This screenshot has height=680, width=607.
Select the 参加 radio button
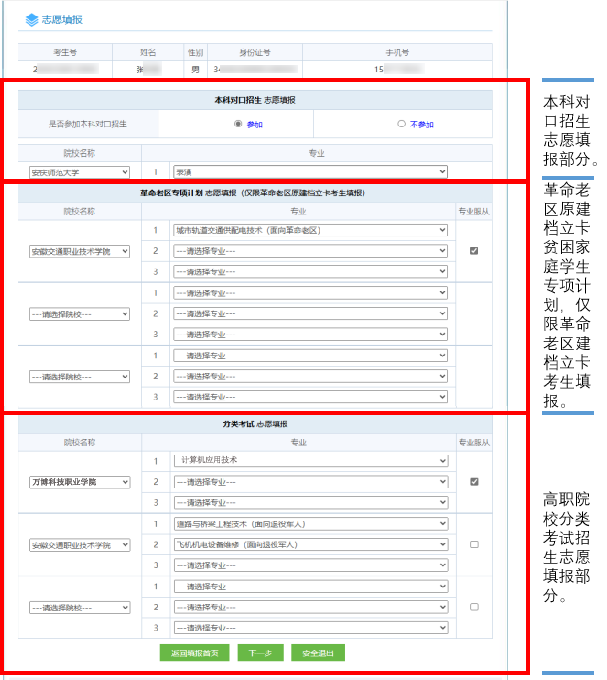pyautogui.click(x=237, y=125)
